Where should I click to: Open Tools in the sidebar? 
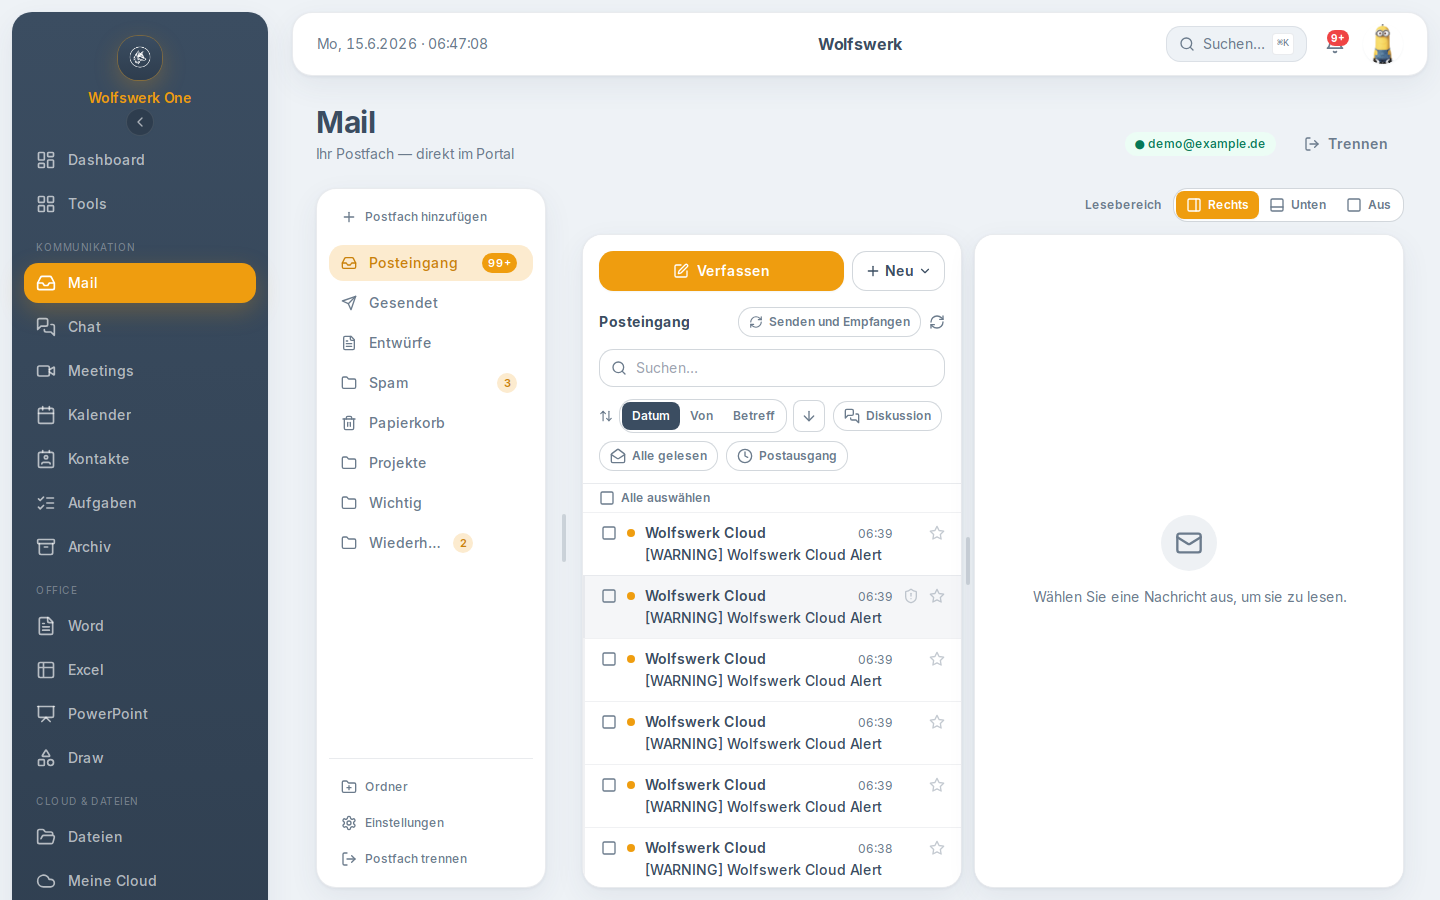coord(140,204)
